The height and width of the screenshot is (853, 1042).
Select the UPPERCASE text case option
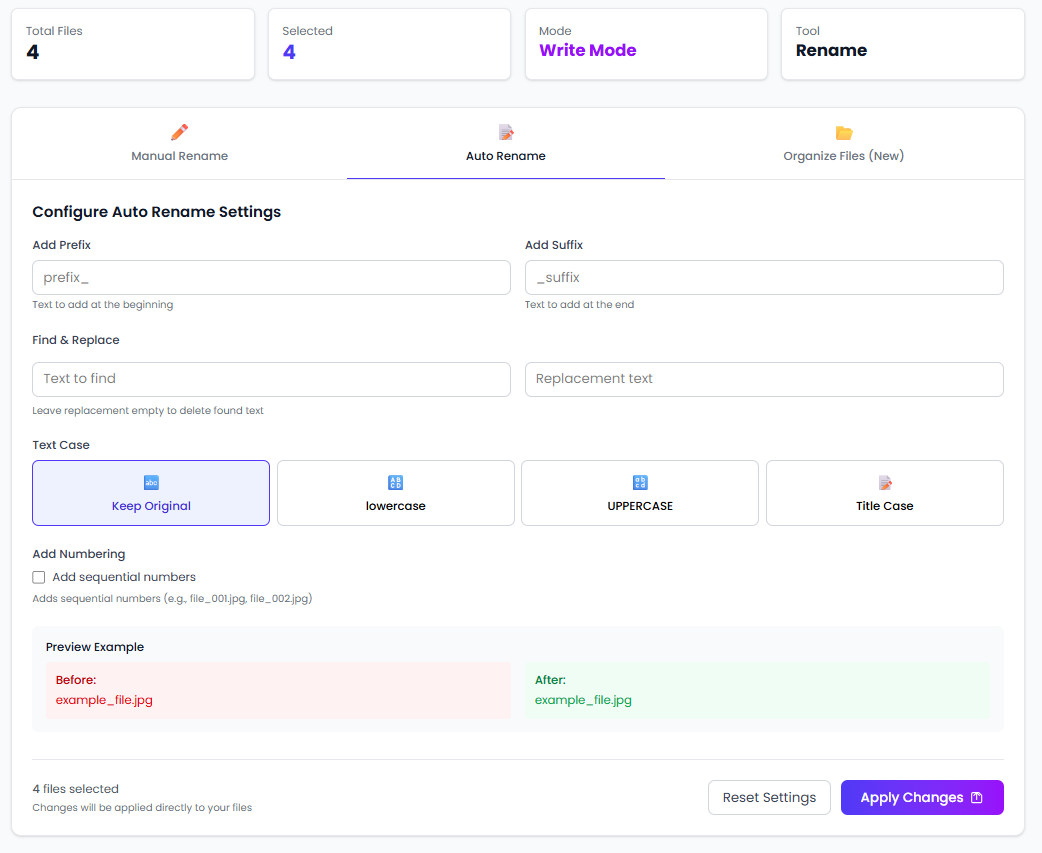click(639, 492)
